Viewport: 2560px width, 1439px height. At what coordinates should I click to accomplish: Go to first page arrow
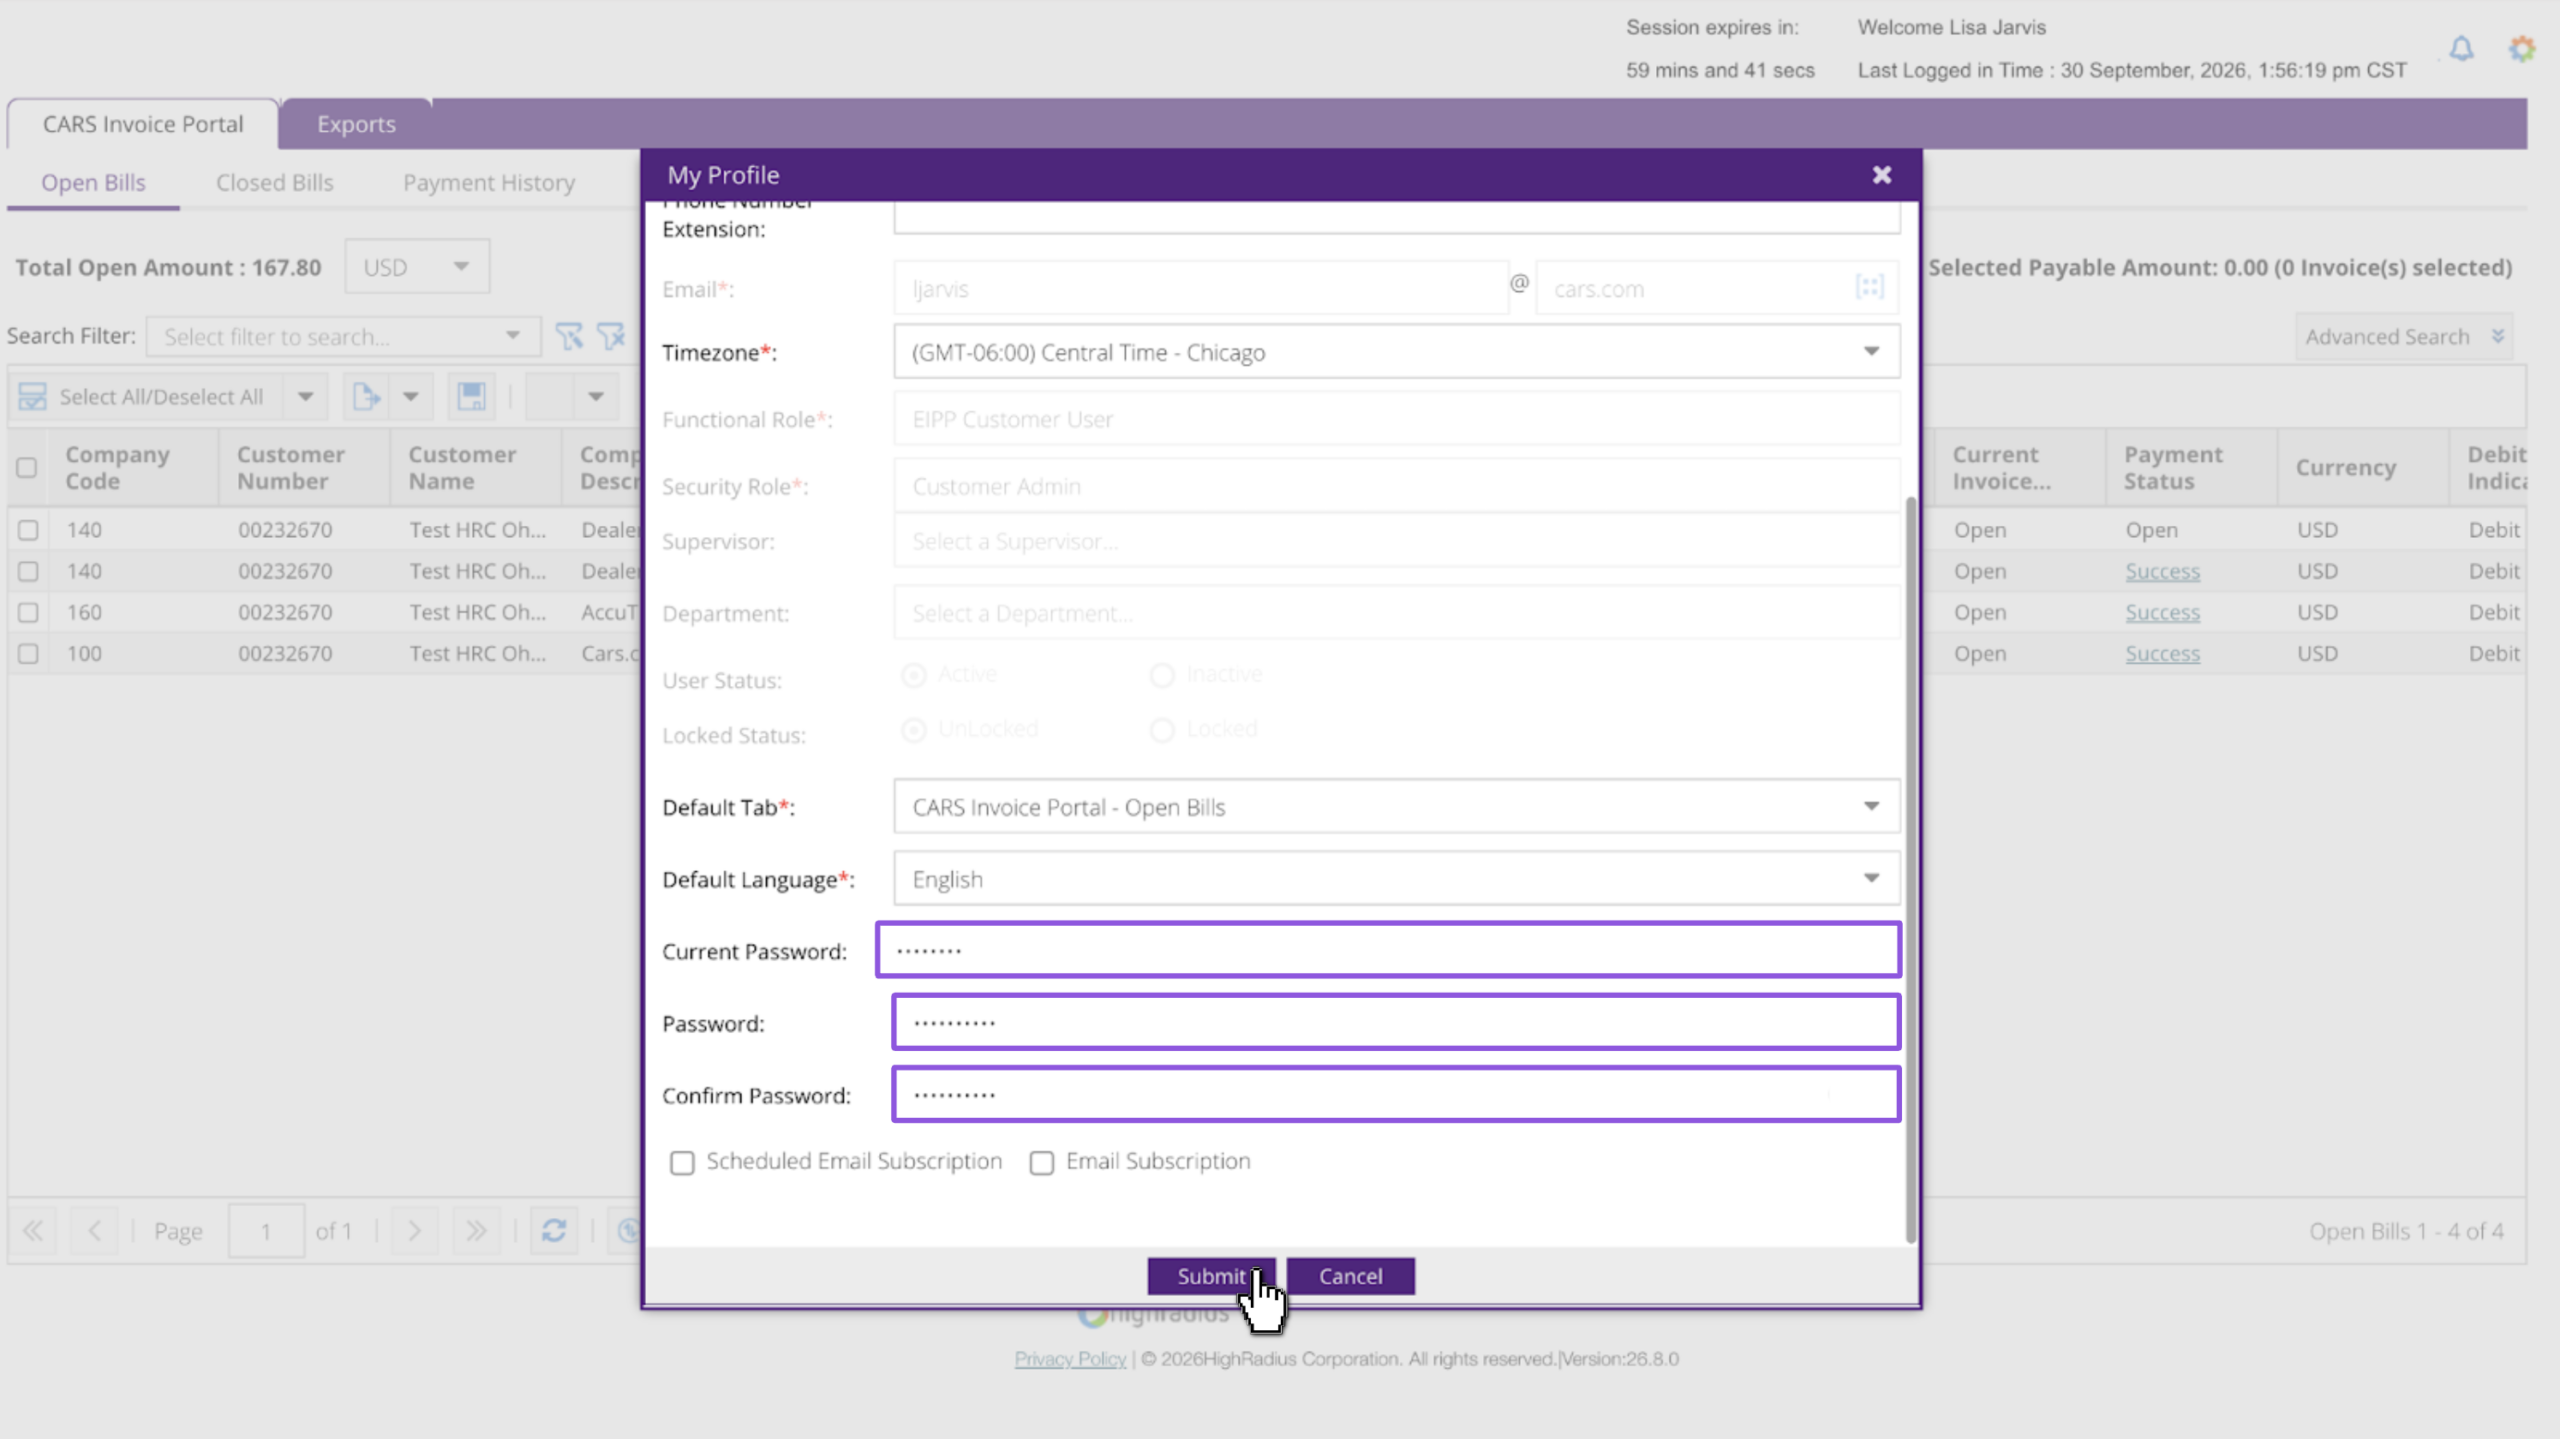(x=33, y=1230)
